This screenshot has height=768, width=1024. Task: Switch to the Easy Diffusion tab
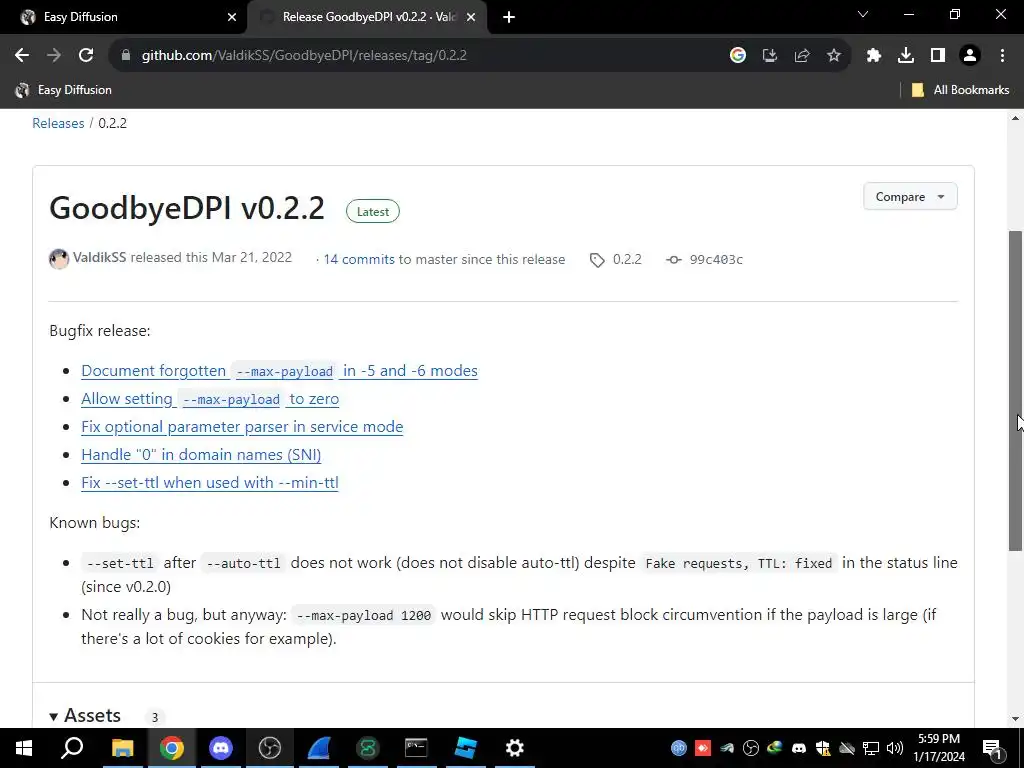pyautogui.click(x=124, y=17)
